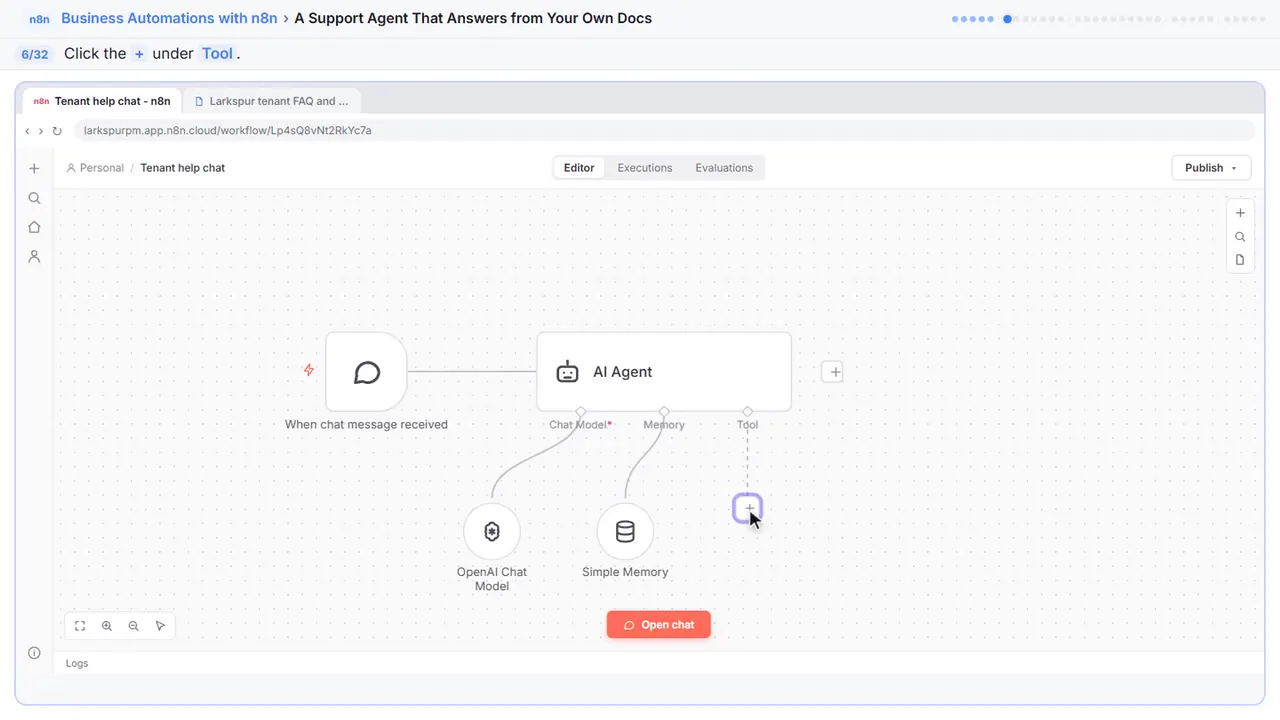Image resolution: width=1280 pixels, height=720 pixels.
Task: Open the Personal breadcrumb link
Action: point(95,168)
